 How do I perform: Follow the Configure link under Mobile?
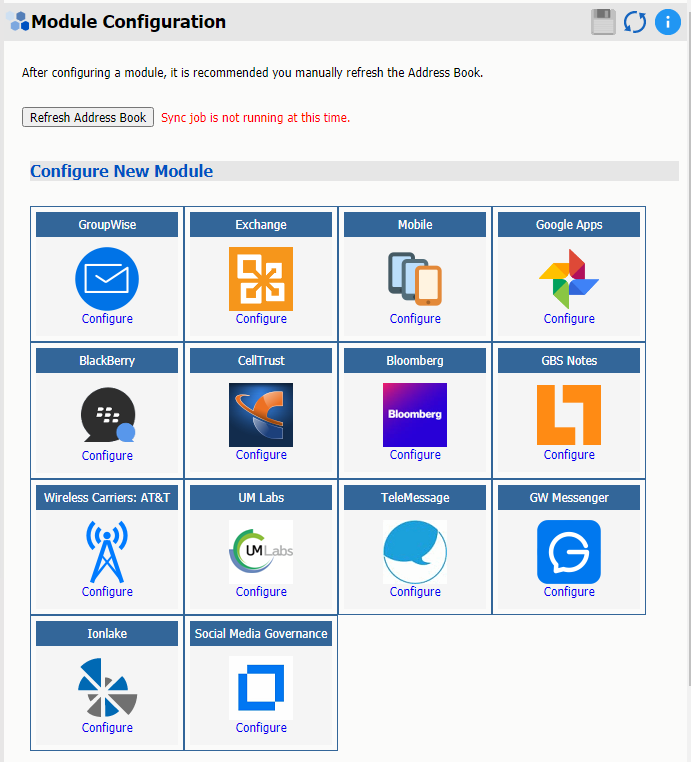coord(415,319)
